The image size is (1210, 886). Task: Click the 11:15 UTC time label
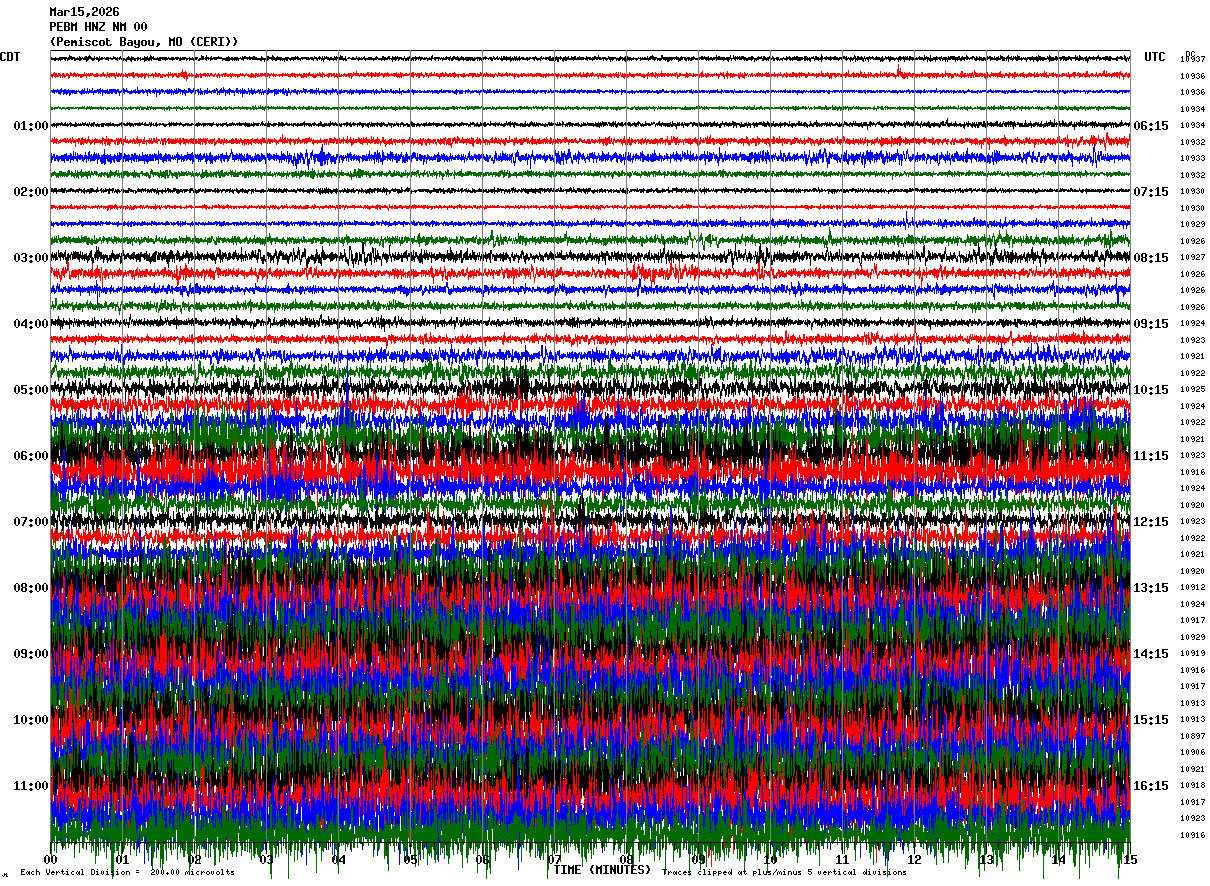pyautogui.click(x=1151, y=456)
